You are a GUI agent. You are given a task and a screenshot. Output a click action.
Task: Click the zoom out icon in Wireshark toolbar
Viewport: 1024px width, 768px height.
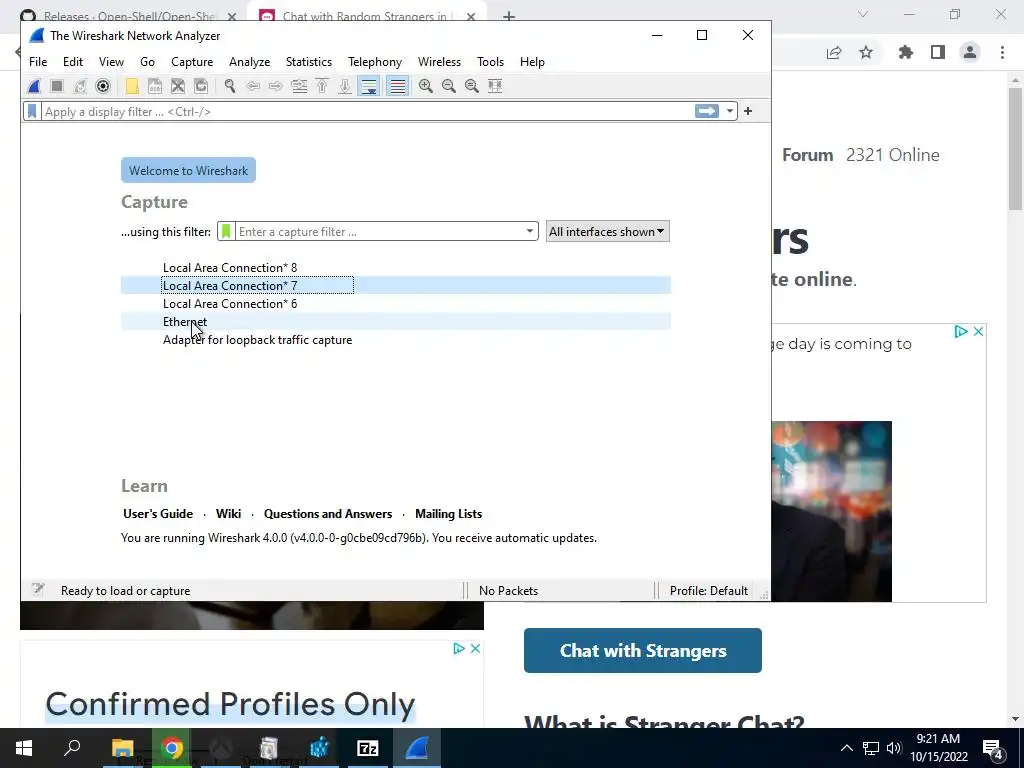pos(449,86)
